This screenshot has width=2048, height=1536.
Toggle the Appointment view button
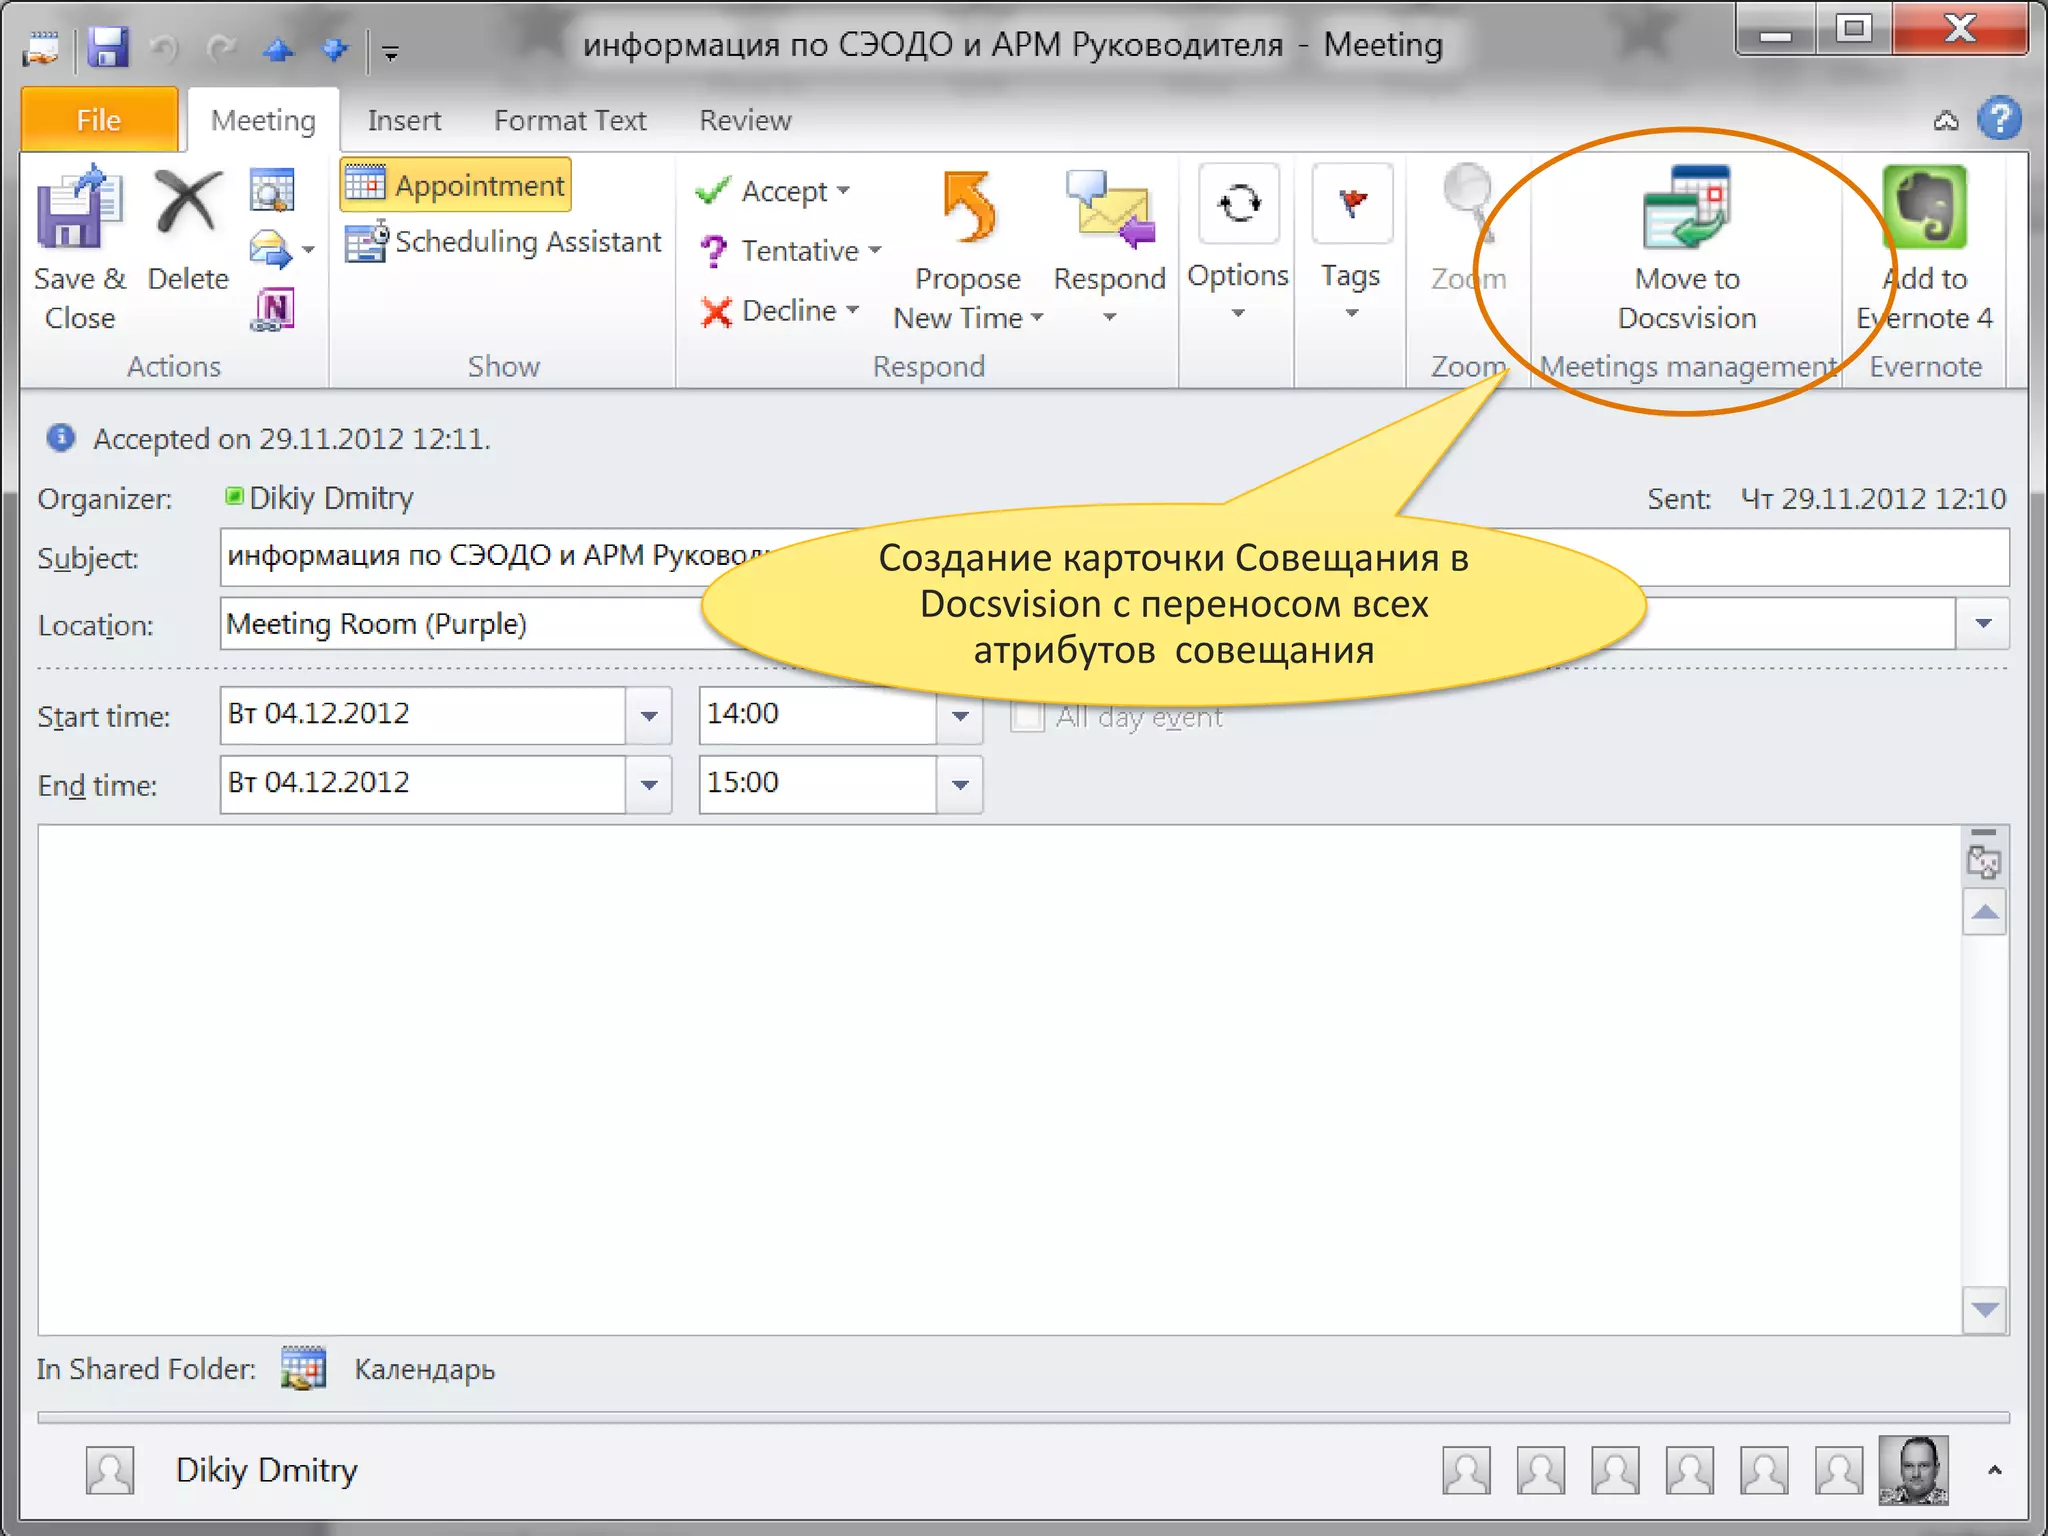pos(456,185)
